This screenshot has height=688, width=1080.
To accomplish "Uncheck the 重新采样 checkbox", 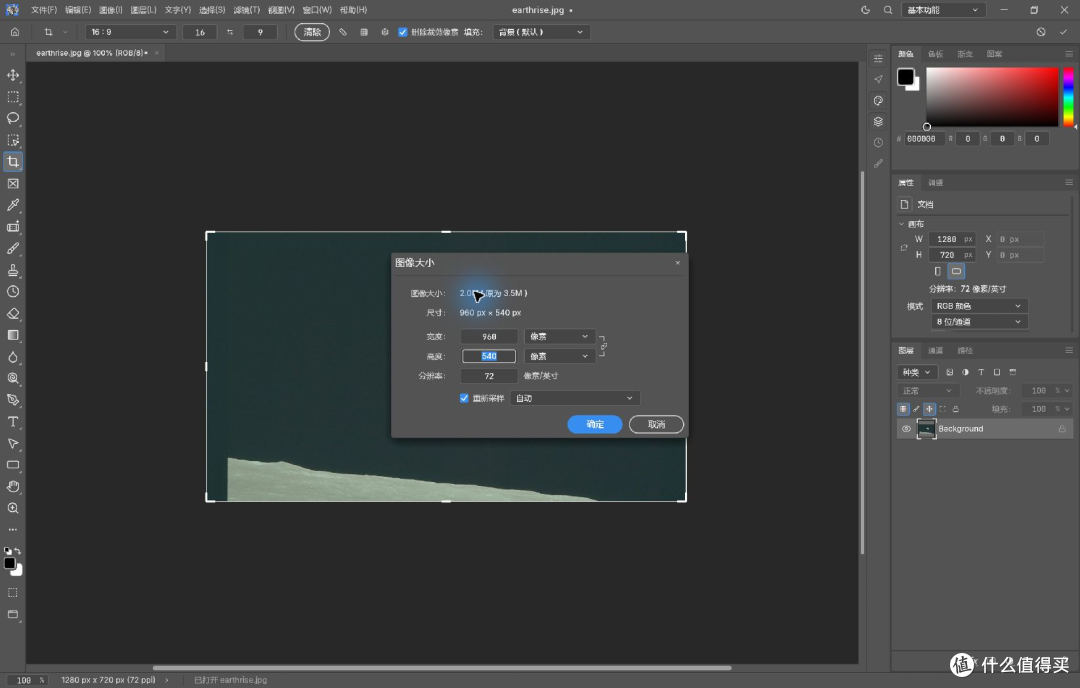I will click(x=464, y=398).
